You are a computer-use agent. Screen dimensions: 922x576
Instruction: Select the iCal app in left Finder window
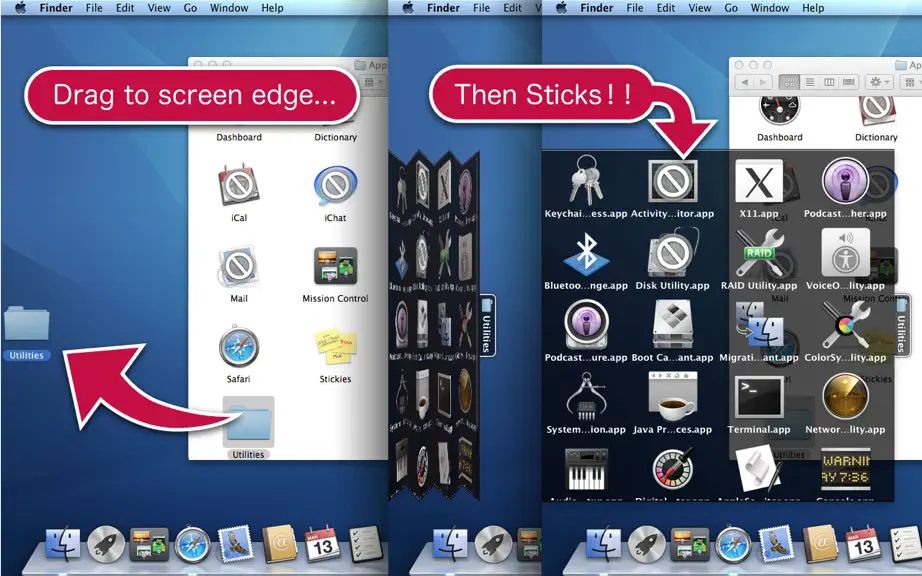pyautogui.click(x=239, y=186)
